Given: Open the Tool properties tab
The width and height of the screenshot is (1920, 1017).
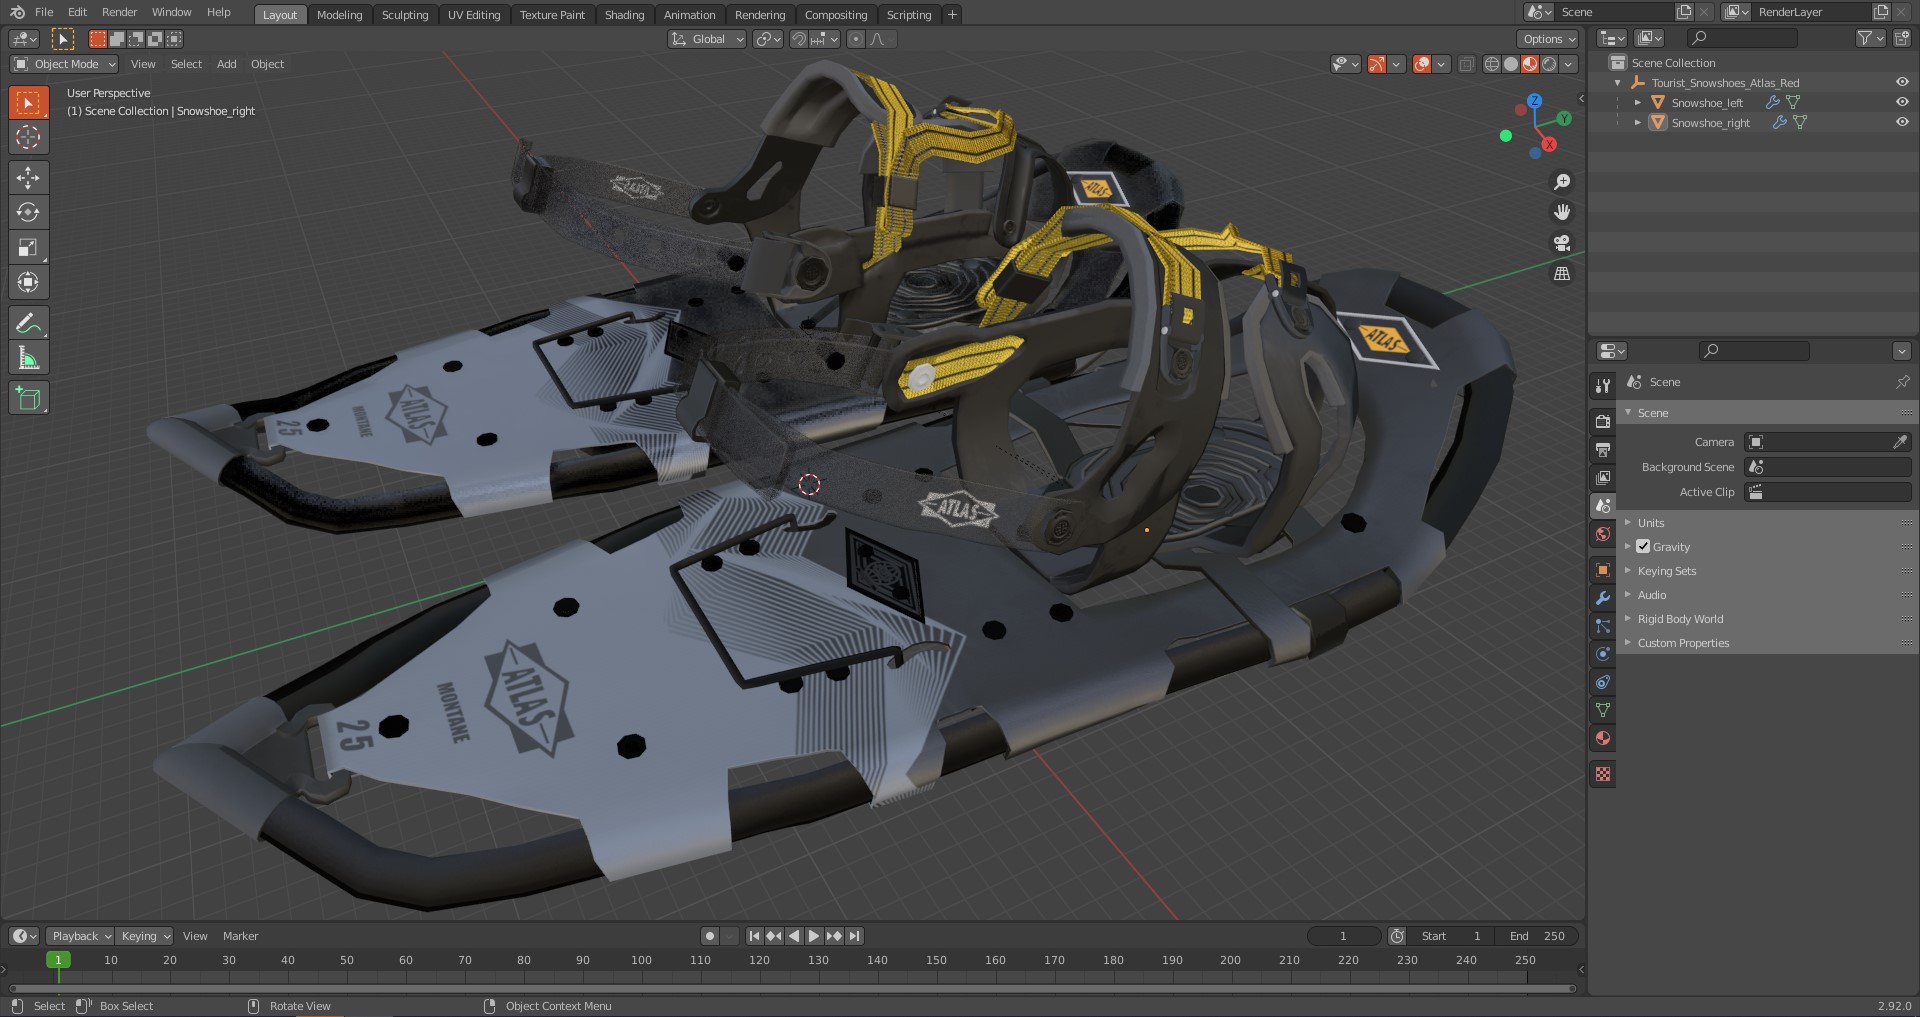Looking at the screenshot, I should pyautogui.click(x=1603, y=386).
